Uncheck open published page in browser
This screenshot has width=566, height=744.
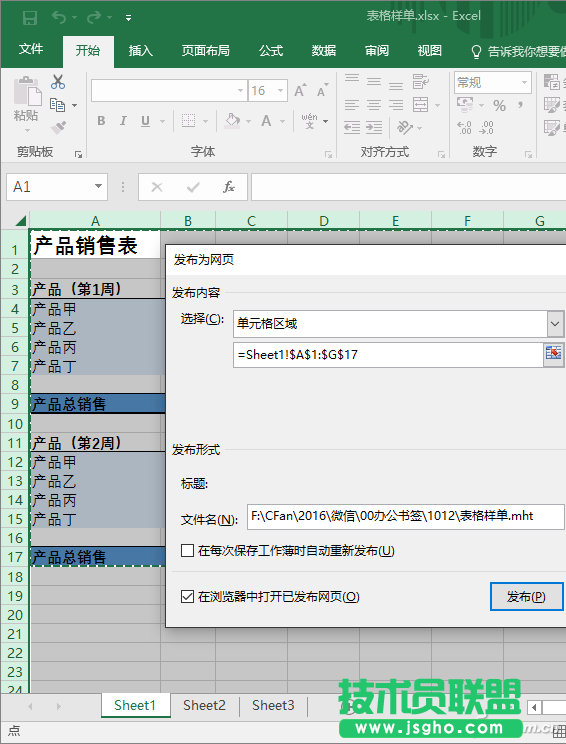click(x=187, y=596)
